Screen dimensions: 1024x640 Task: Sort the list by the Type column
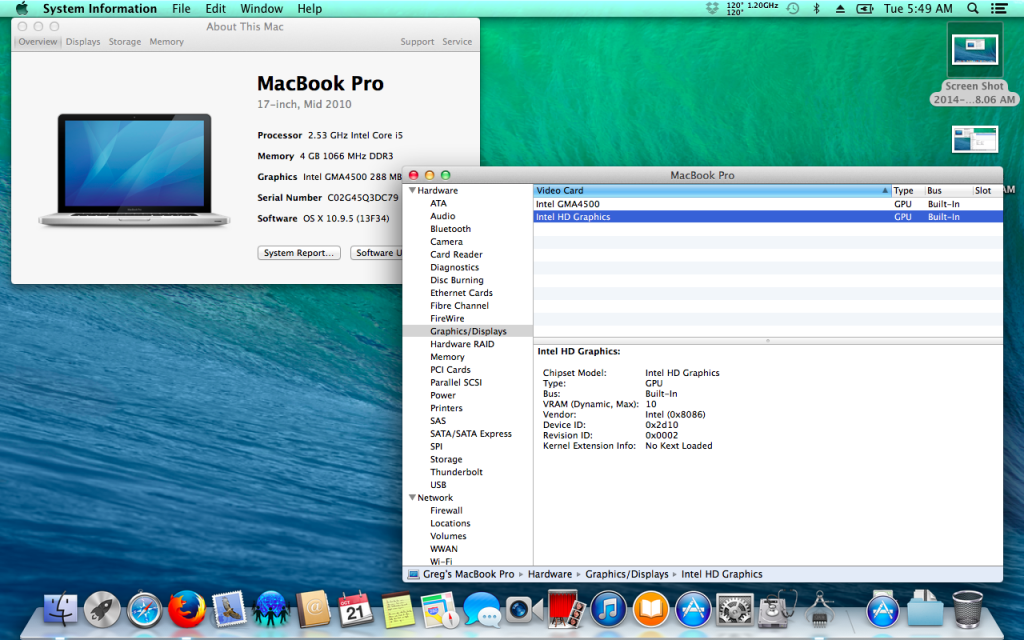[903, 190]
